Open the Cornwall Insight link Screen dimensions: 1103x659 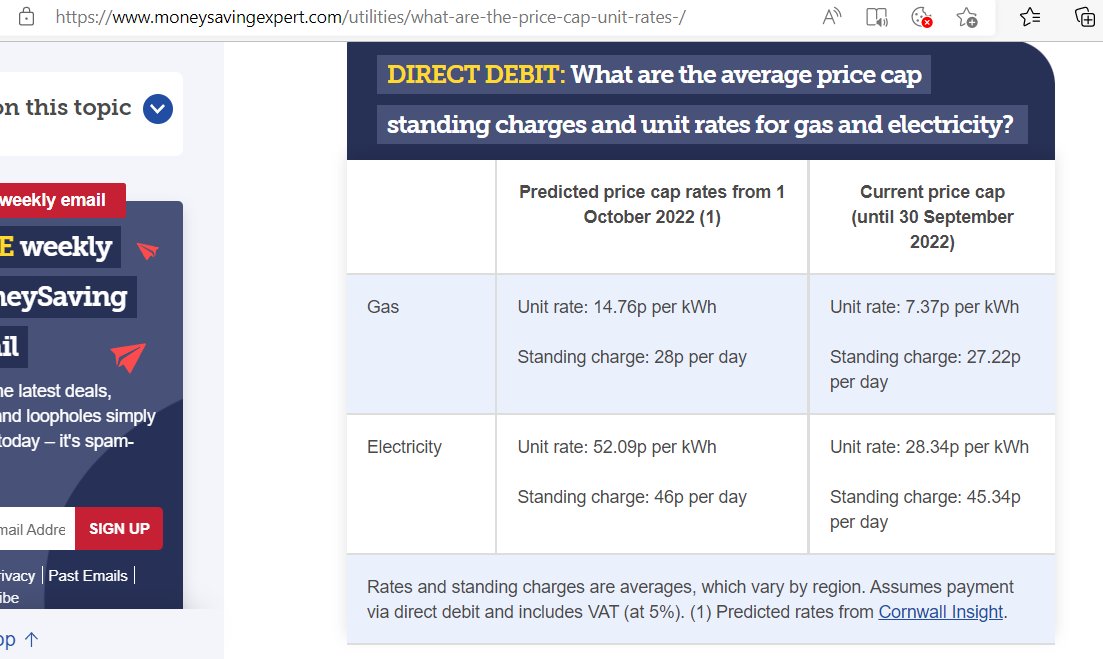941,612
